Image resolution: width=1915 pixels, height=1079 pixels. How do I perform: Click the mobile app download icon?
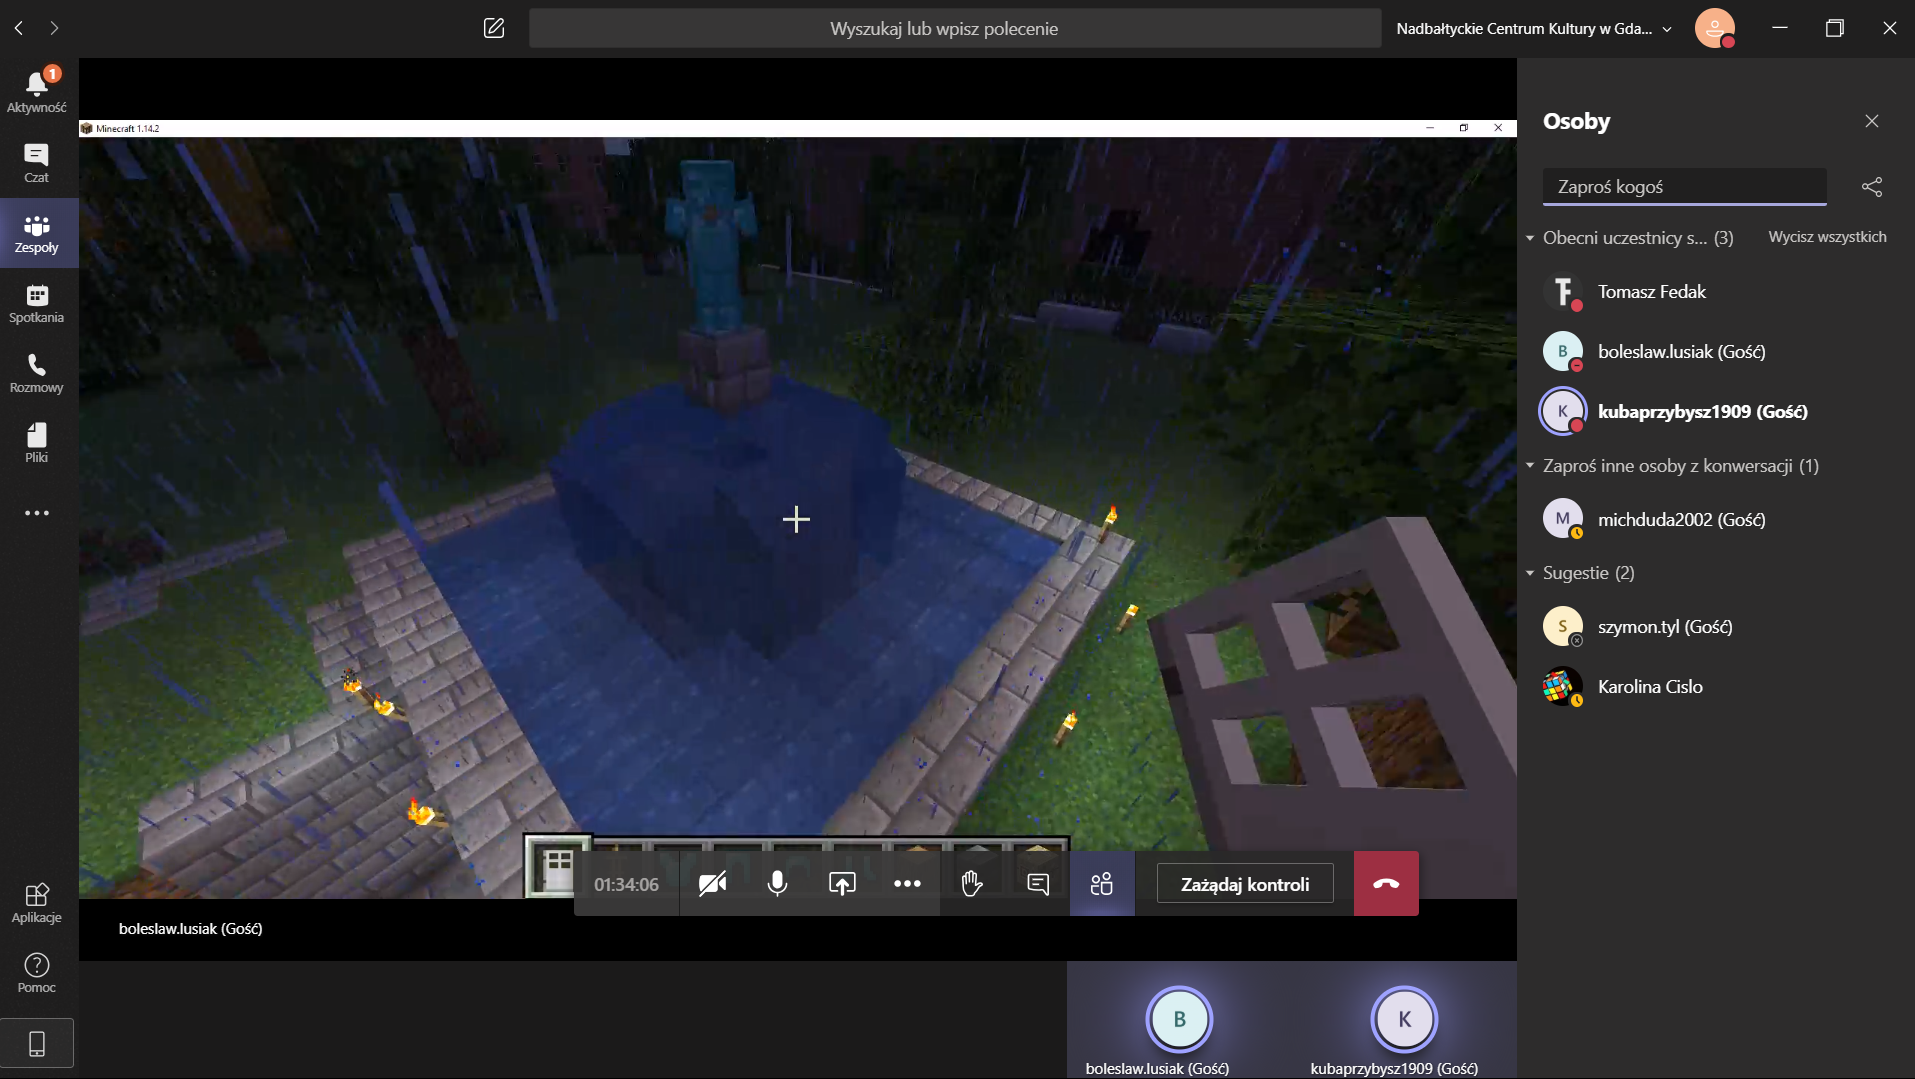(37, 1044)
